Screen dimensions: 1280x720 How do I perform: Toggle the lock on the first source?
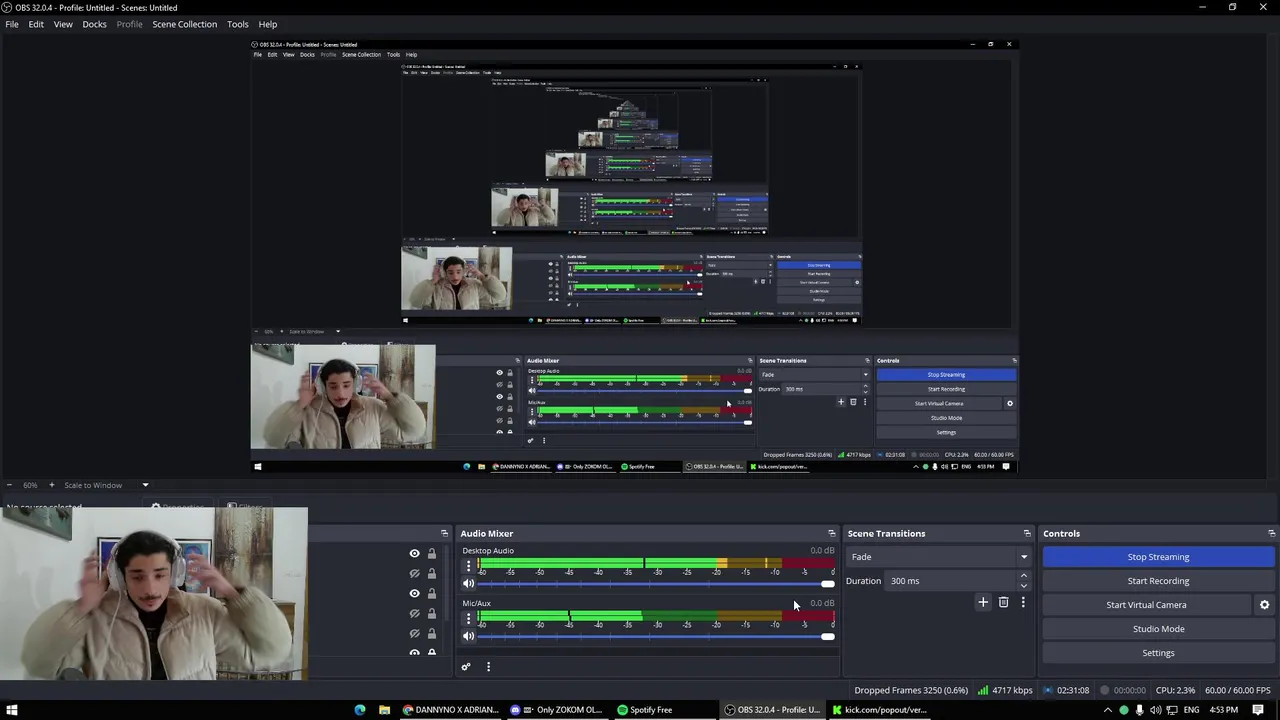pos(432,553)
